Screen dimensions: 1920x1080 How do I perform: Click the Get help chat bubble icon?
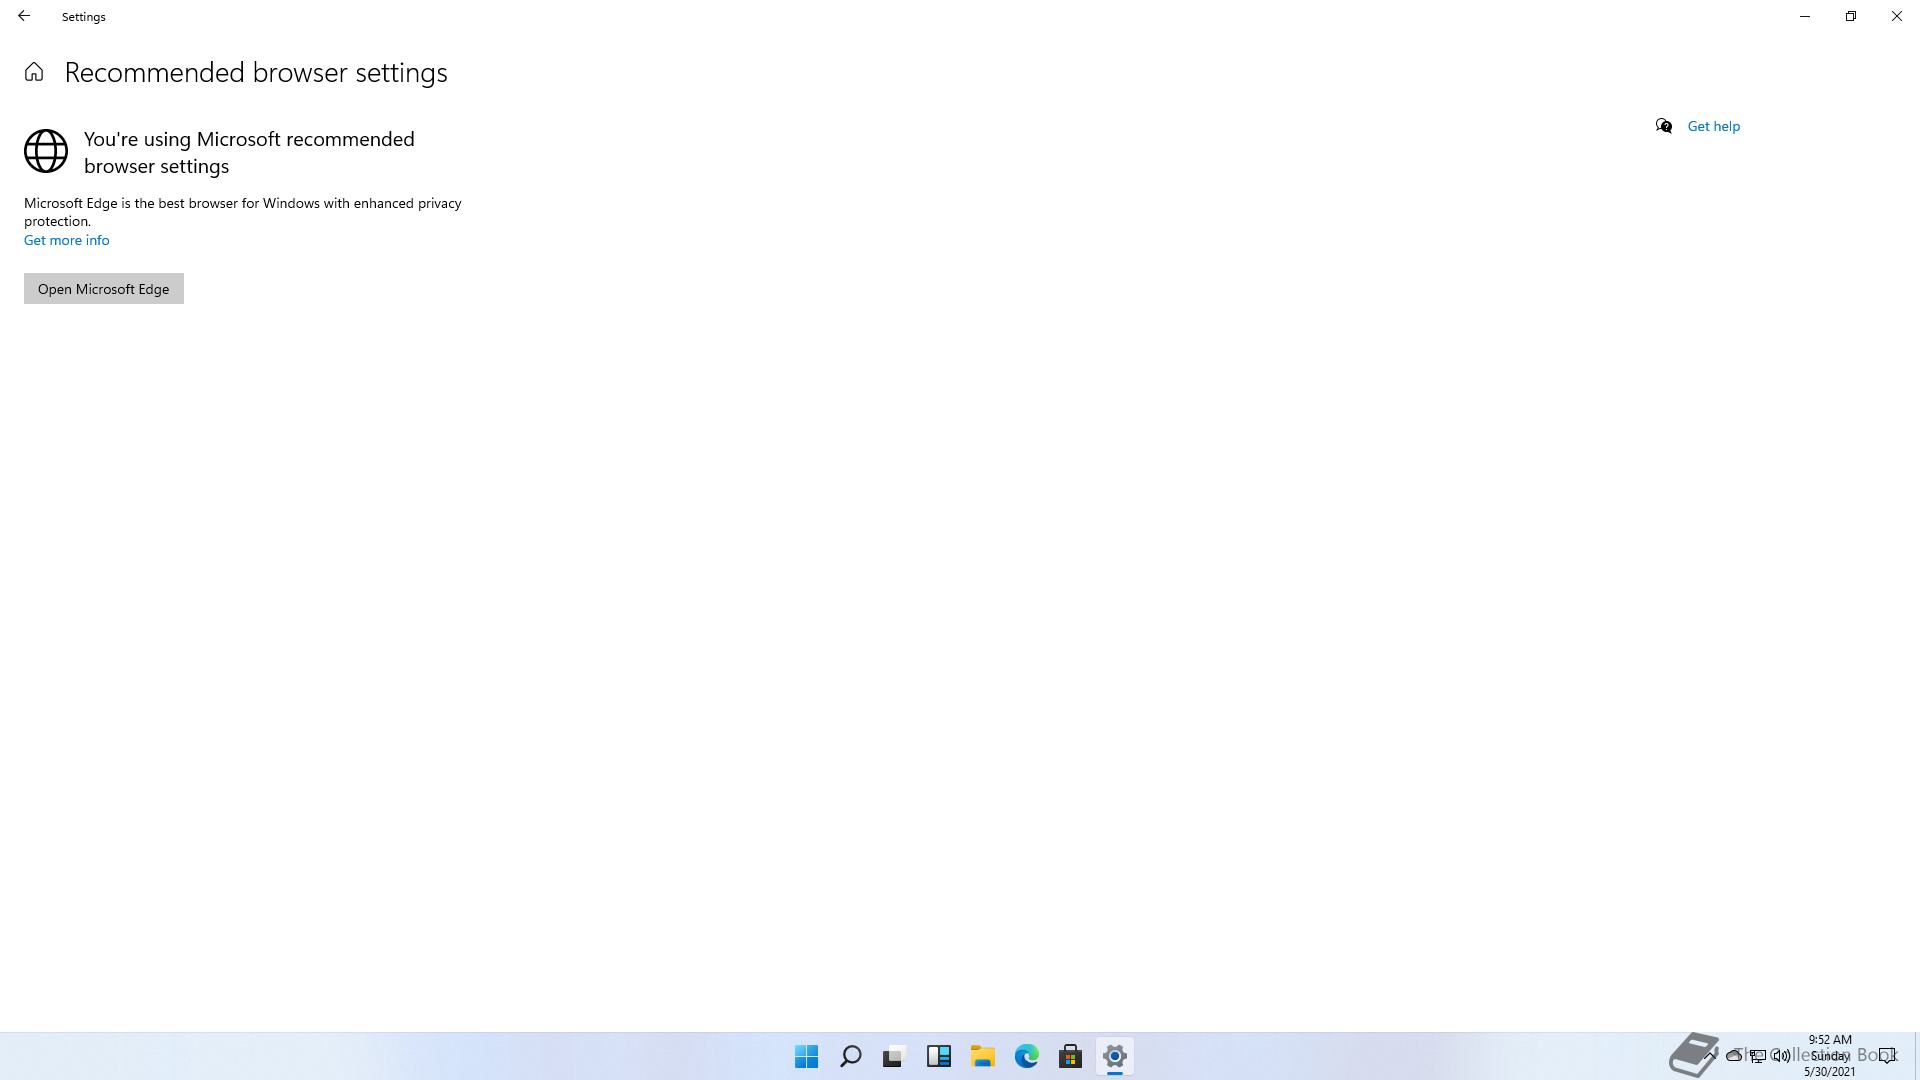click(x=1664, y=126)
